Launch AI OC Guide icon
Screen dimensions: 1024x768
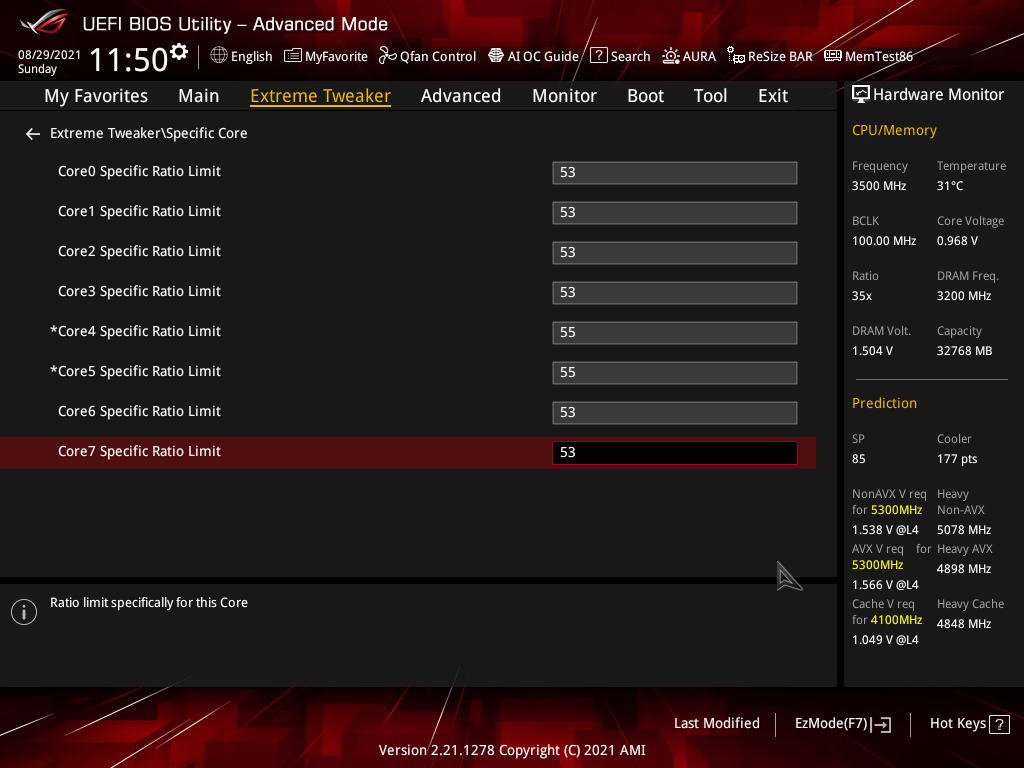496,56
